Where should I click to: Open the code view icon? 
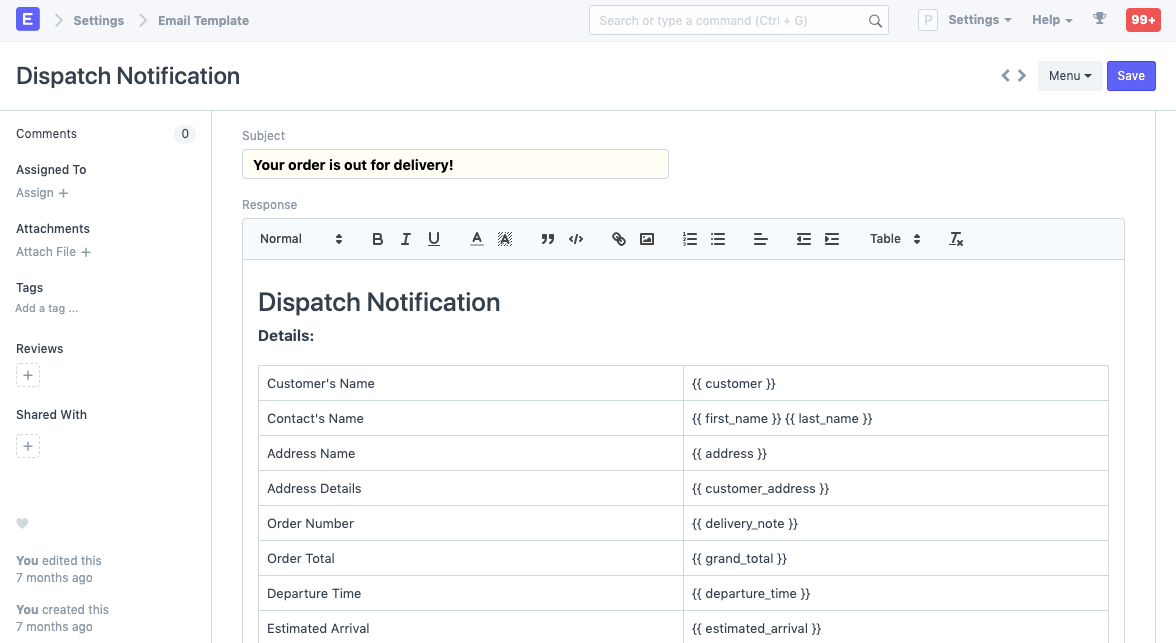[x=576, y=239]
